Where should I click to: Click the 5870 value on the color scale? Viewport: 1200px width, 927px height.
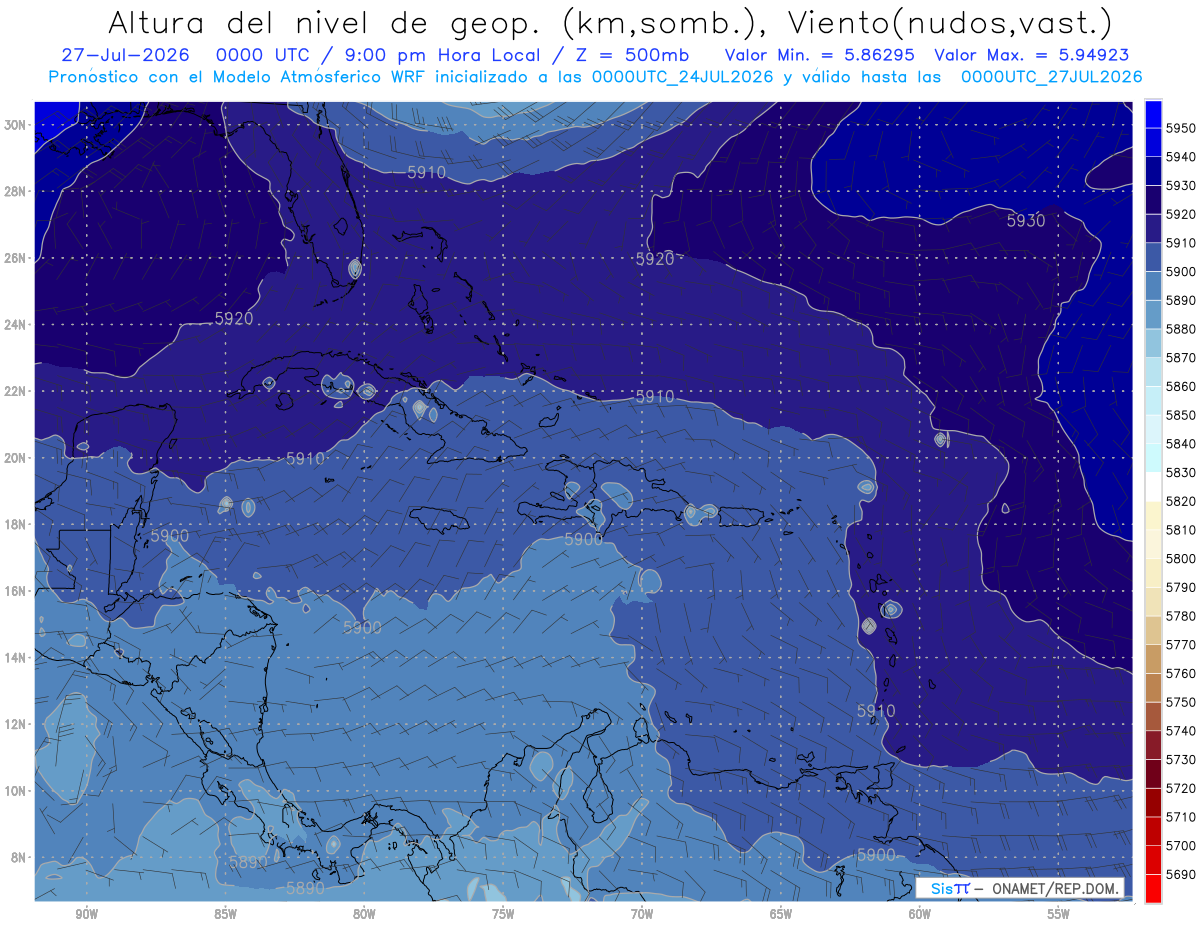(x=1180, y=358)
